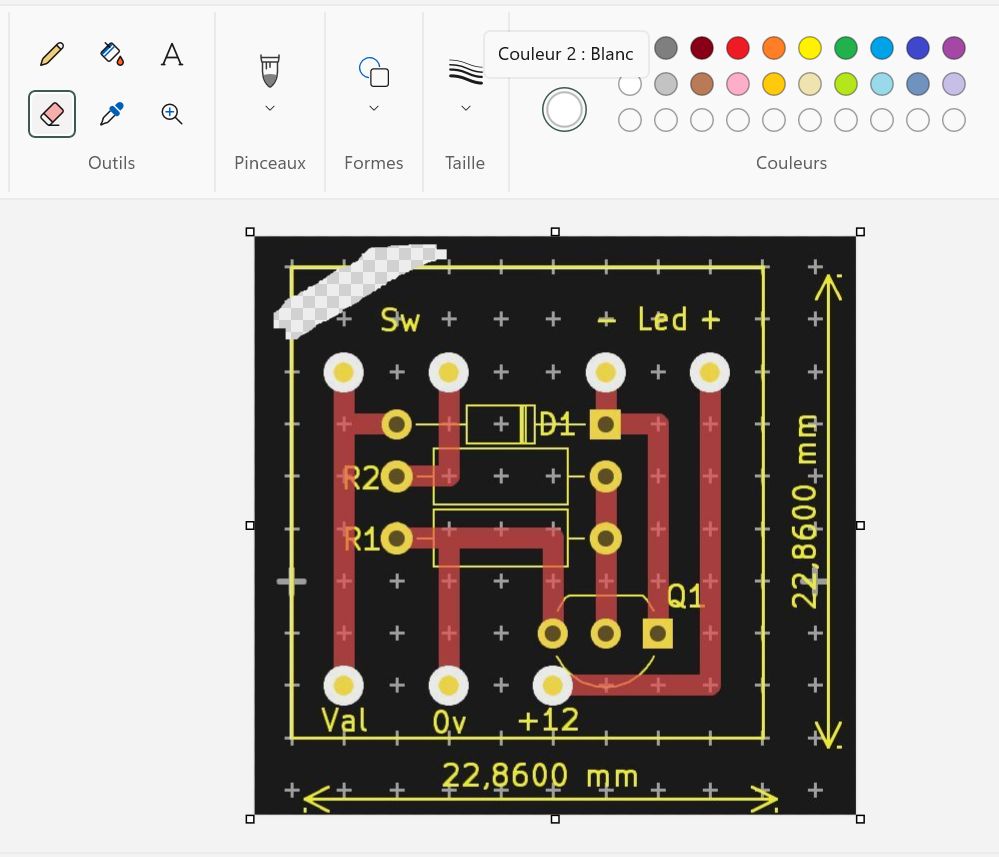Screen dimensions: 999x857
Task: Pick the turquoise blue color swatch
Action: pyautogui.click(x=882, y=48)
